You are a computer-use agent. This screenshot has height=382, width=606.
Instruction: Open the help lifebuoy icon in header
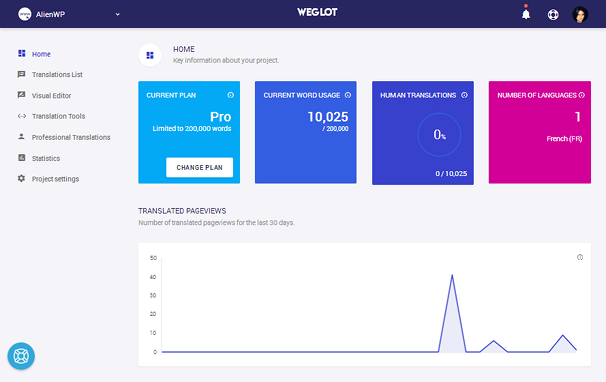point(553,15)
